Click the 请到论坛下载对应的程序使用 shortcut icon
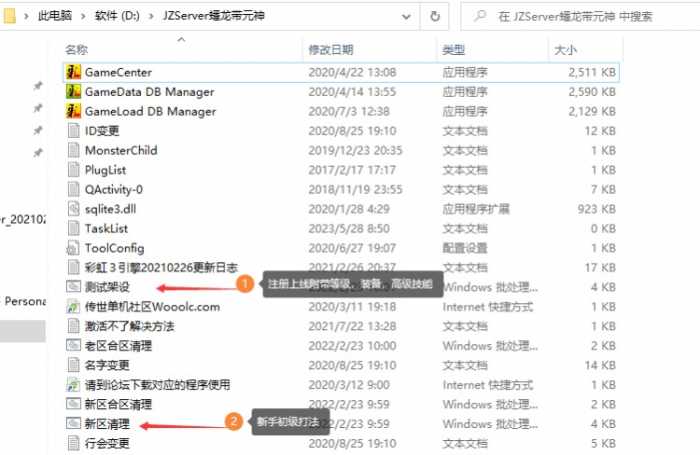The image size is (700, 455). [x=73, y=384]
